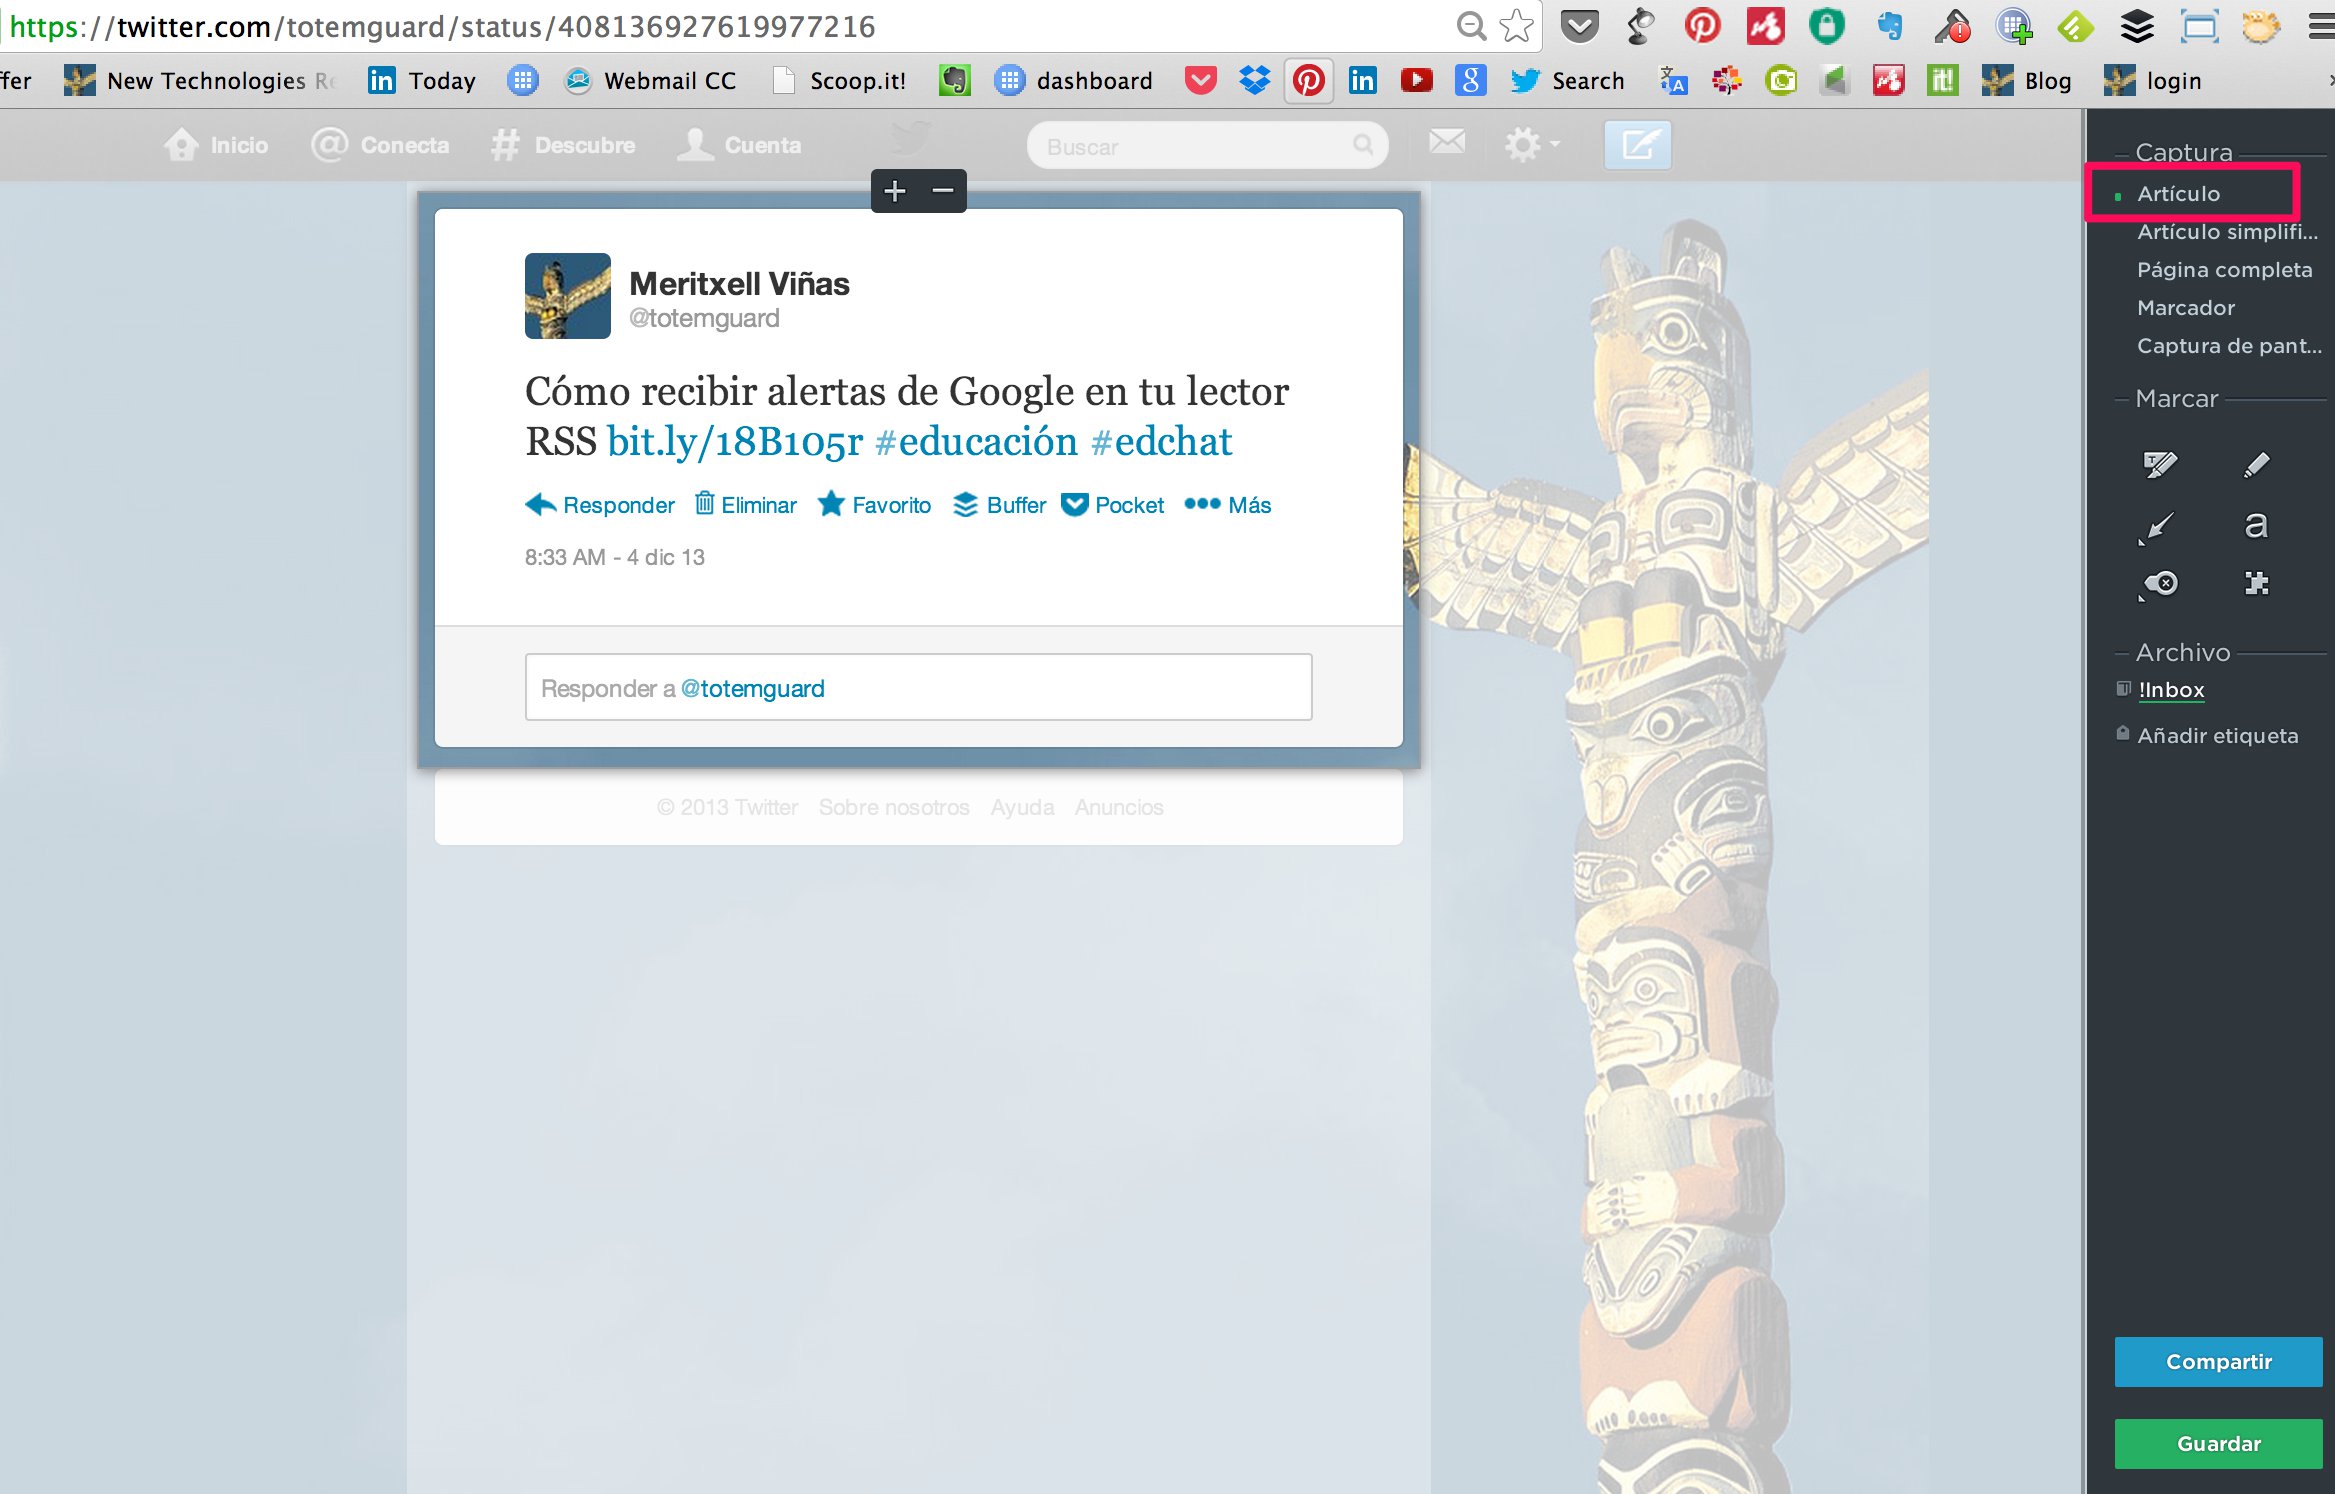Open the Cuenta tab in Twitter
2335x1494 pixels.
pos(739,145)
